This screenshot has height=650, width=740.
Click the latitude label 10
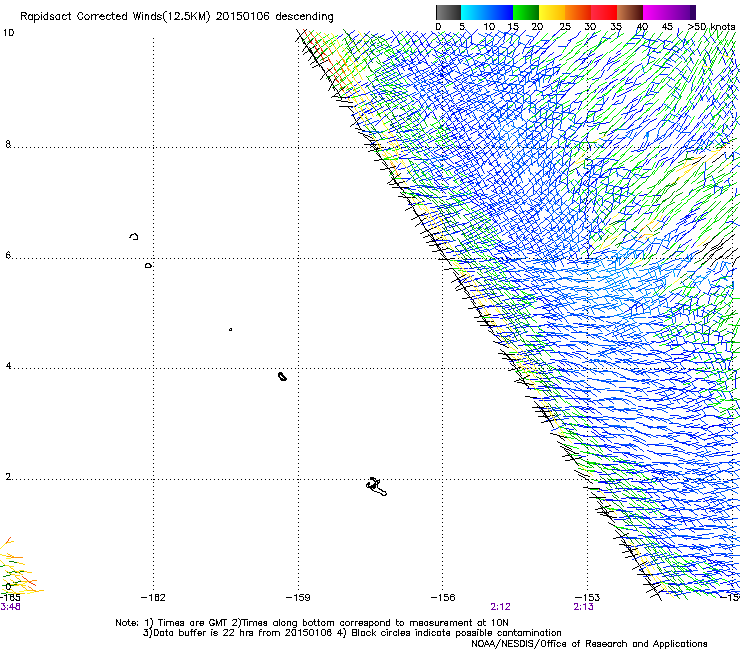click(x=8, y=33)
